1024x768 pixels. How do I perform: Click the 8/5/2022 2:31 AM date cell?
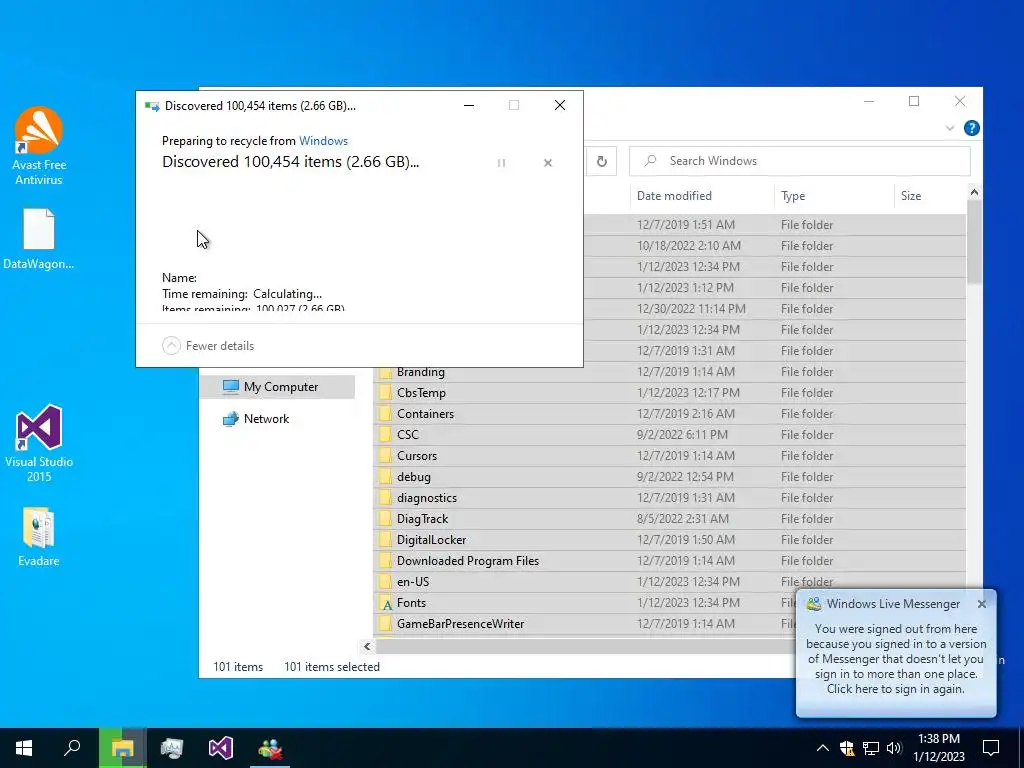click(x=682, y=519)
